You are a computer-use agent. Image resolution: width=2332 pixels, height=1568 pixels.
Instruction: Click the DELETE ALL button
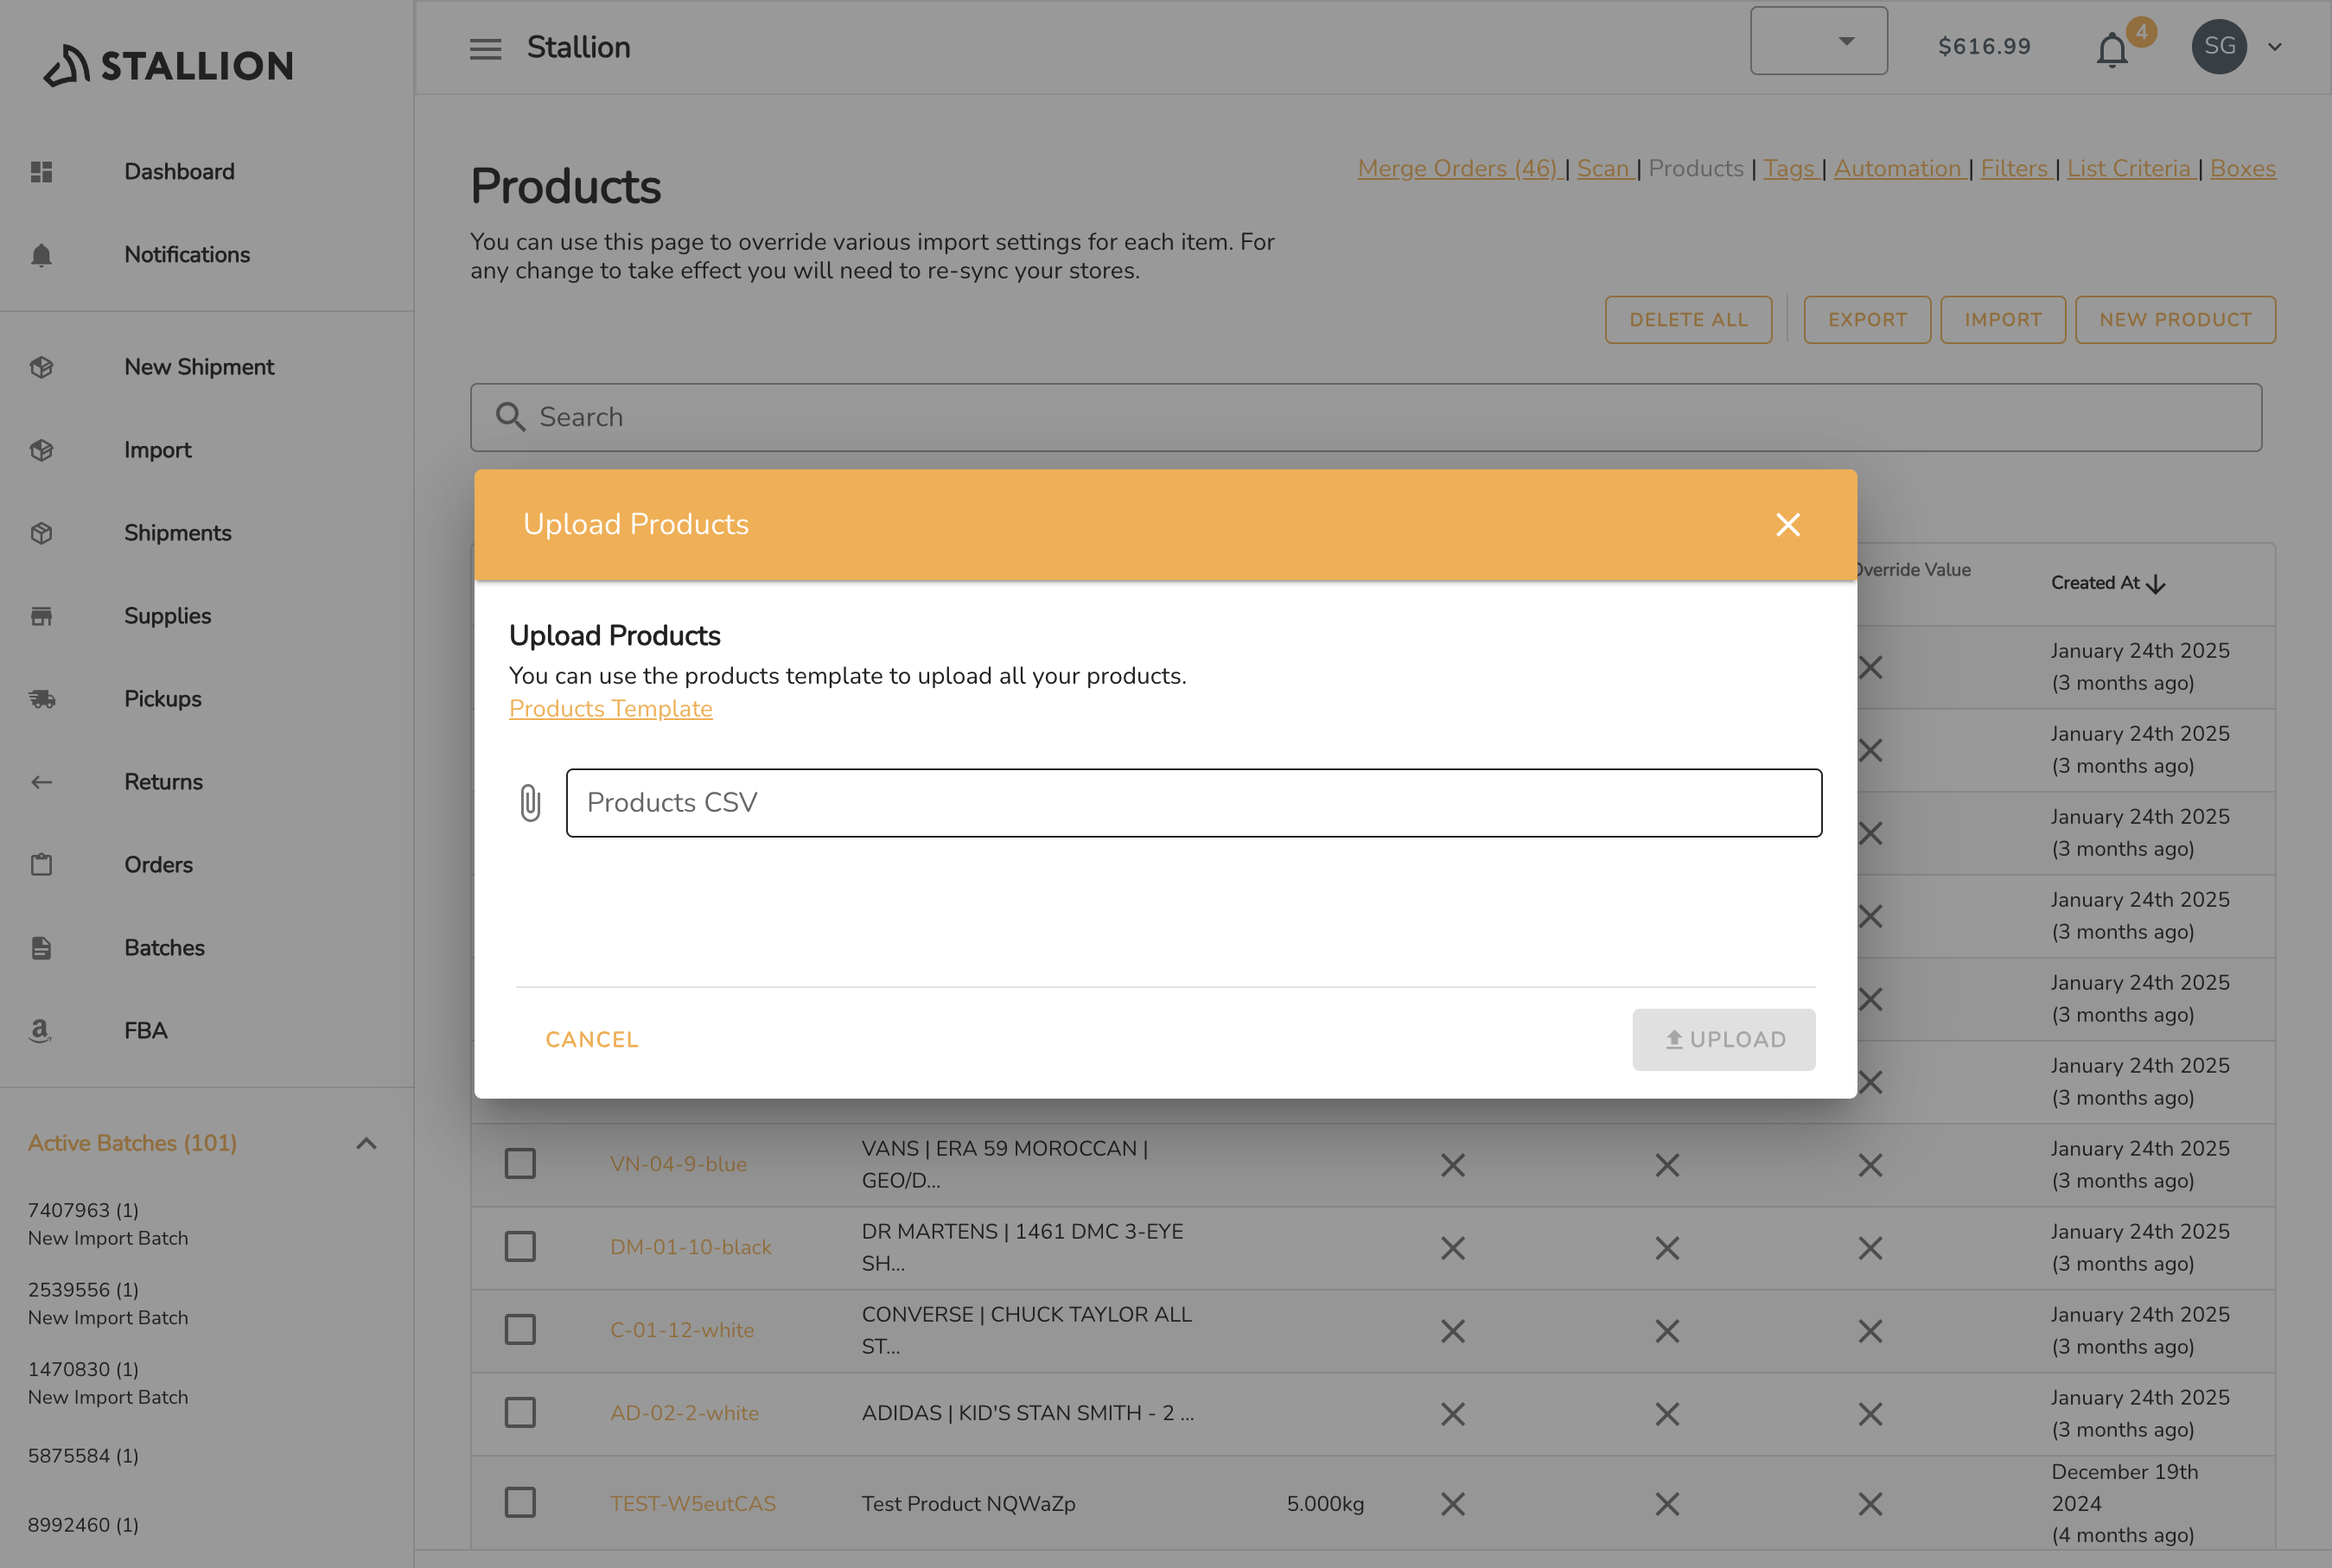point(1688,320)
